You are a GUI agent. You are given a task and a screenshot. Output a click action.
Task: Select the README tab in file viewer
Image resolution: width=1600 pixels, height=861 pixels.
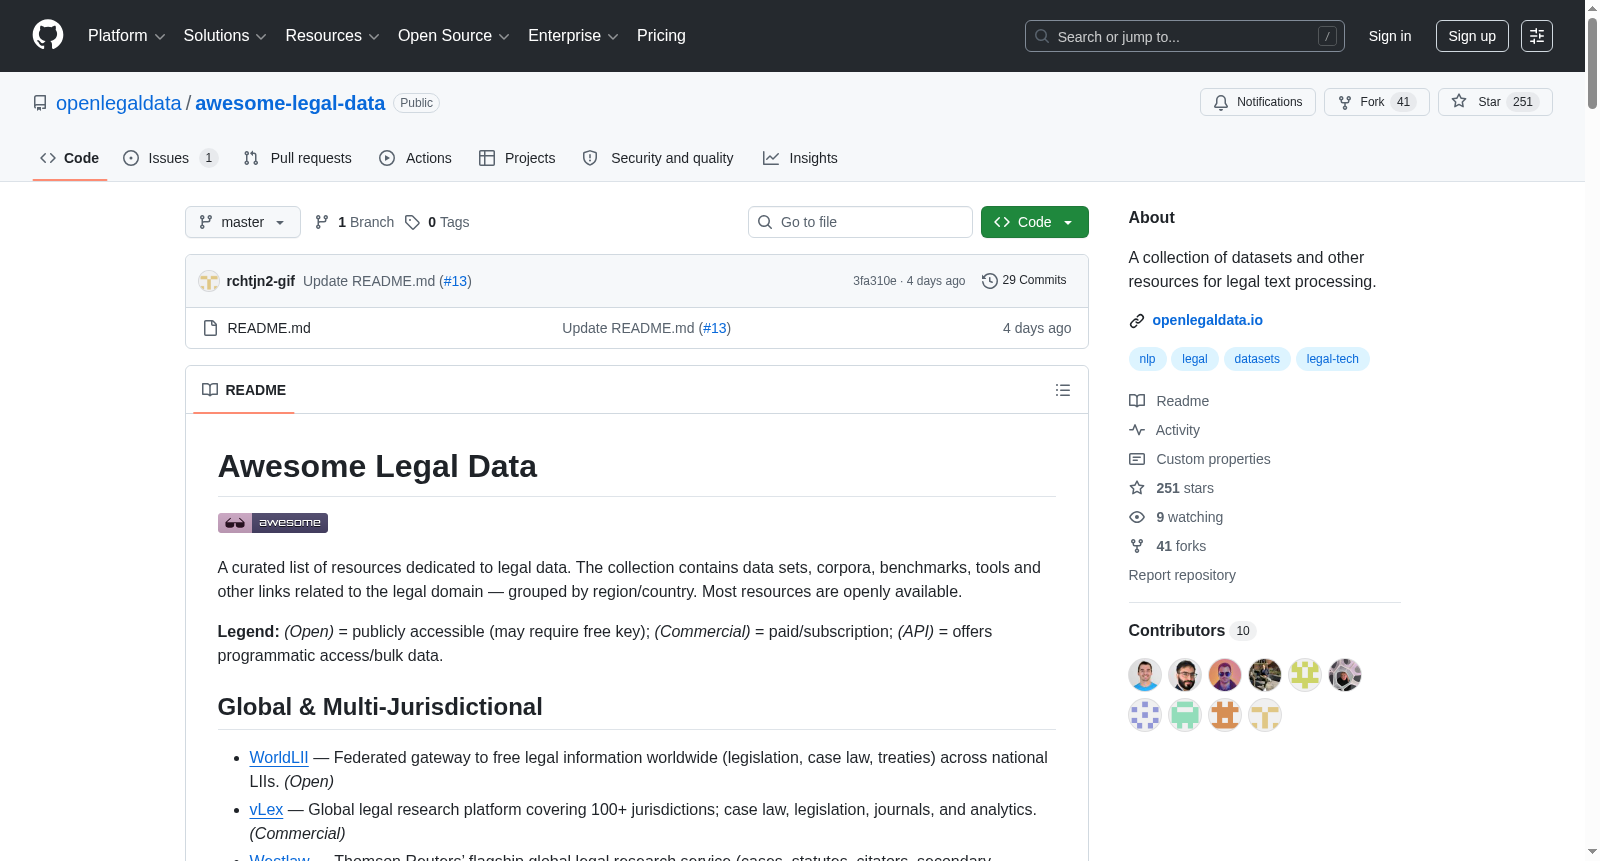(244, 390)
